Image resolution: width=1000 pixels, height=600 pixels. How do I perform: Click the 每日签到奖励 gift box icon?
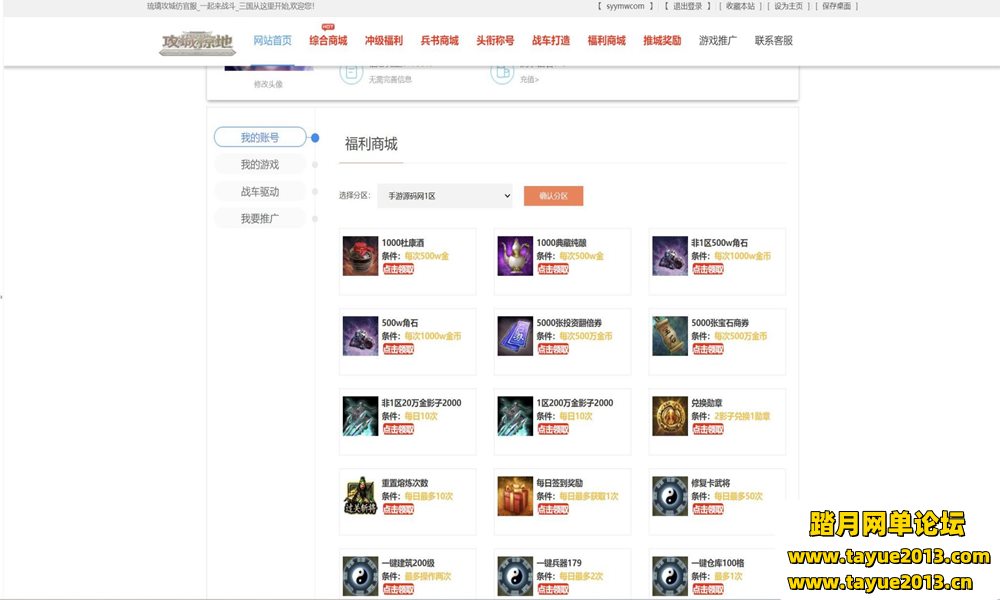515,496
